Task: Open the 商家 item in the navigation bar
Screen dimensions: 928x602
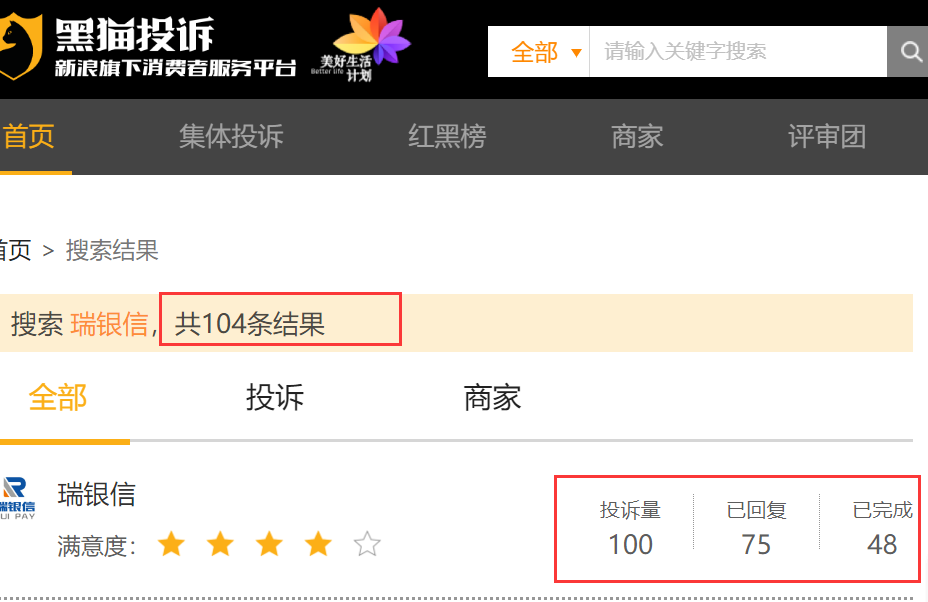Action: pyautogui.click(x=637, y=136)
